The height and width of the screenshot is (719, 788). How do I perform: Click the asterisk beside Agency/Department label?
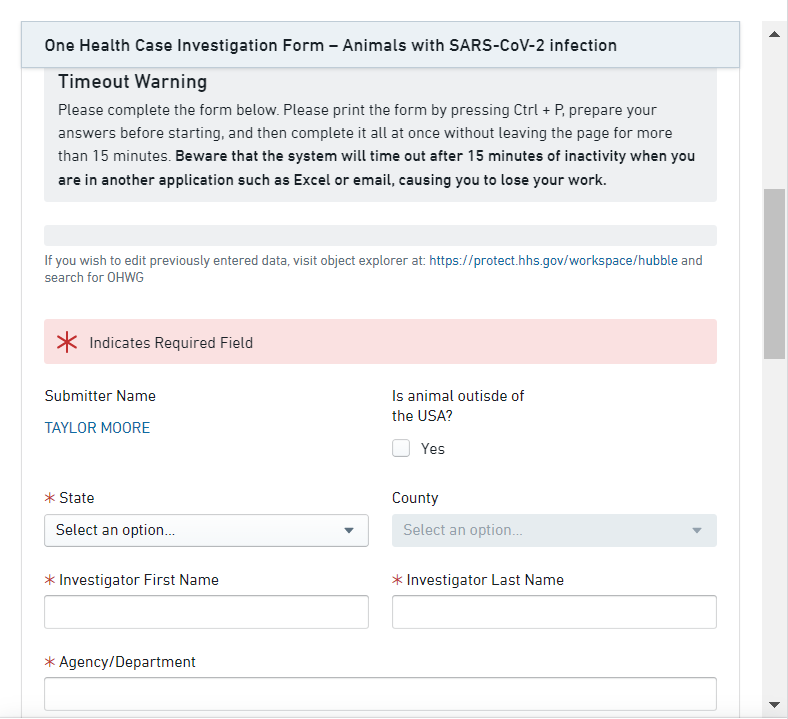click(50, 662)
